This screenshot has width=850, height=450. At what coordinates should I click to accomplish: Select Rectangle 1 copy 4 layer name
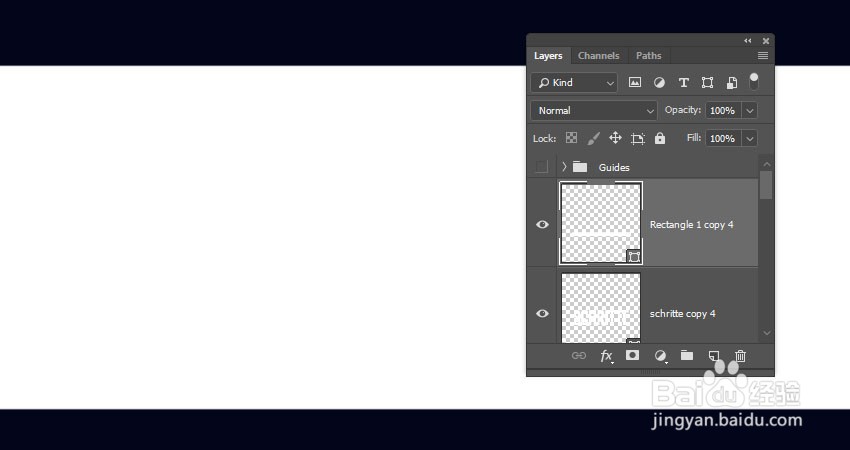(x=692, y=224)
